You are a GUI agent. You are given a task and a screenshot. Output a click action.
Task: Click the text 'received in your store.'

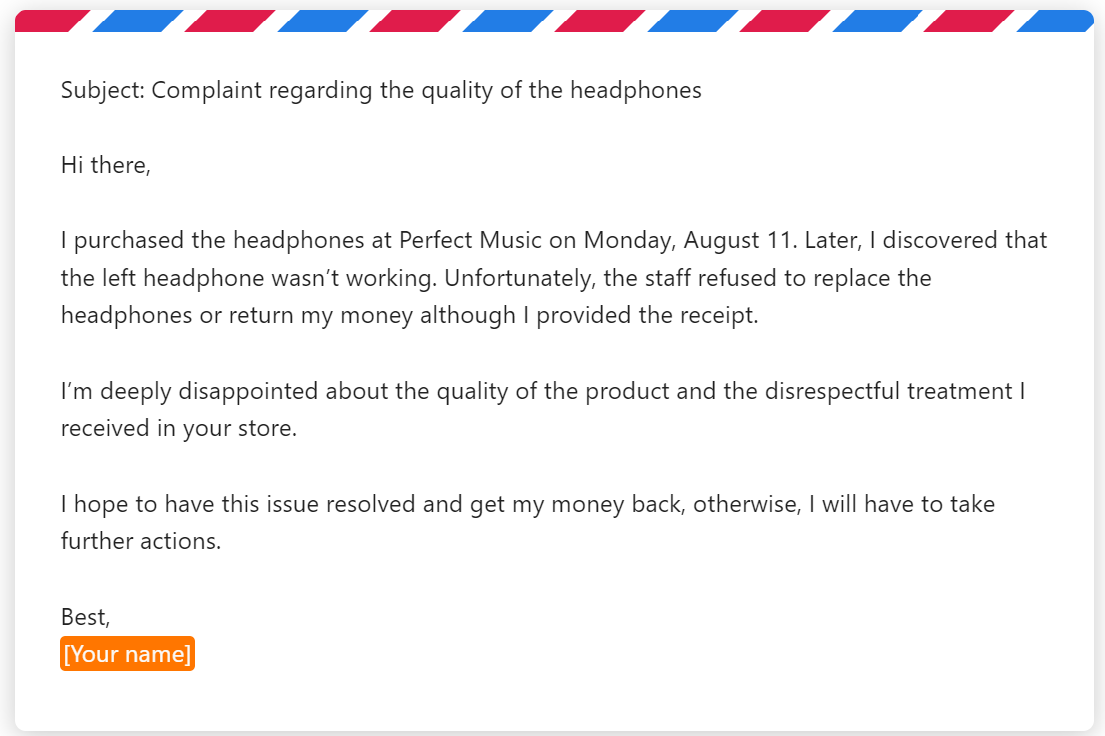179,428
